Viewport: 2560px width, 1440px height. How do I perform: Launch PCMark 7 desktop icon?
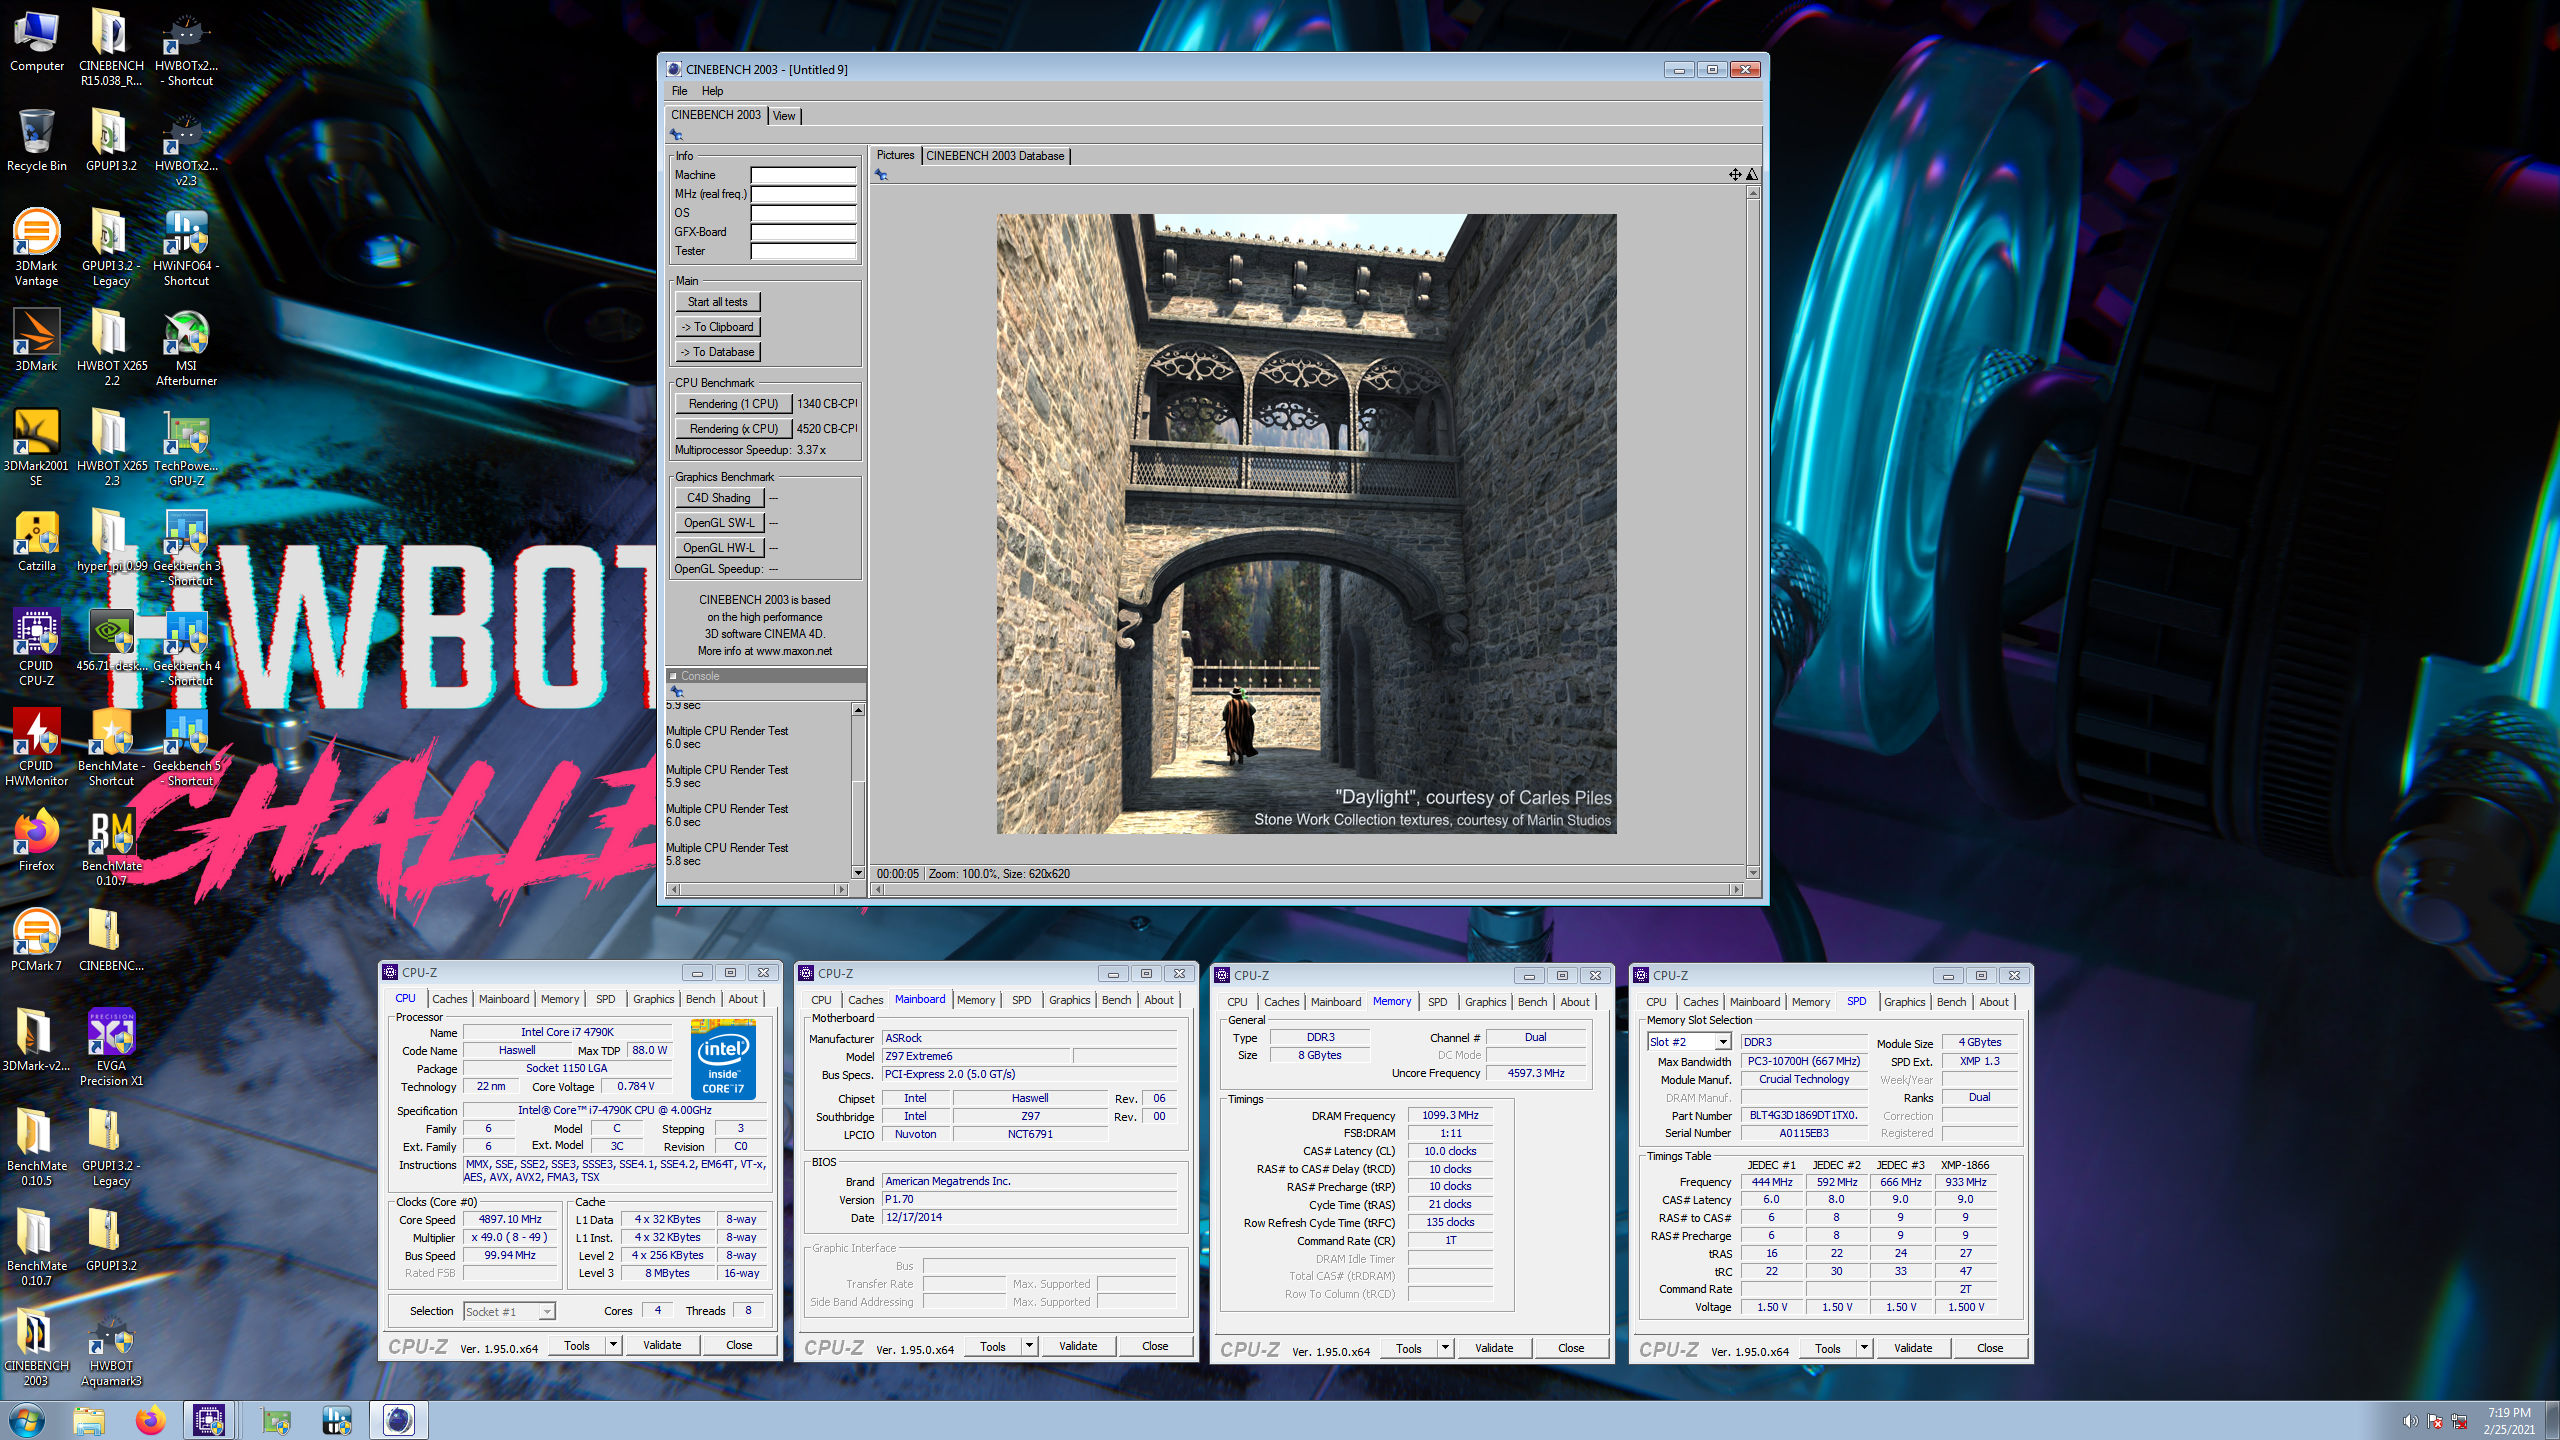(x=37, y=941)
